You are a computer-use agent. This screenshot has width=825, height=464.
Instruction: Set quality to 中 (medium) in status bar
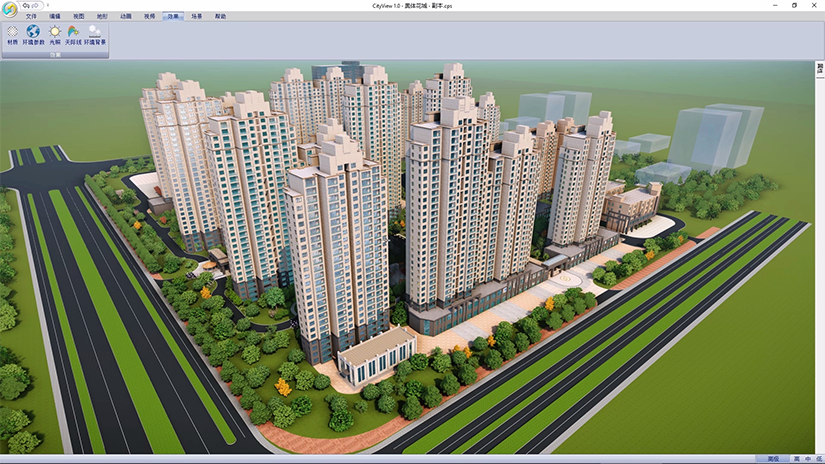click(x=807, y=458)
